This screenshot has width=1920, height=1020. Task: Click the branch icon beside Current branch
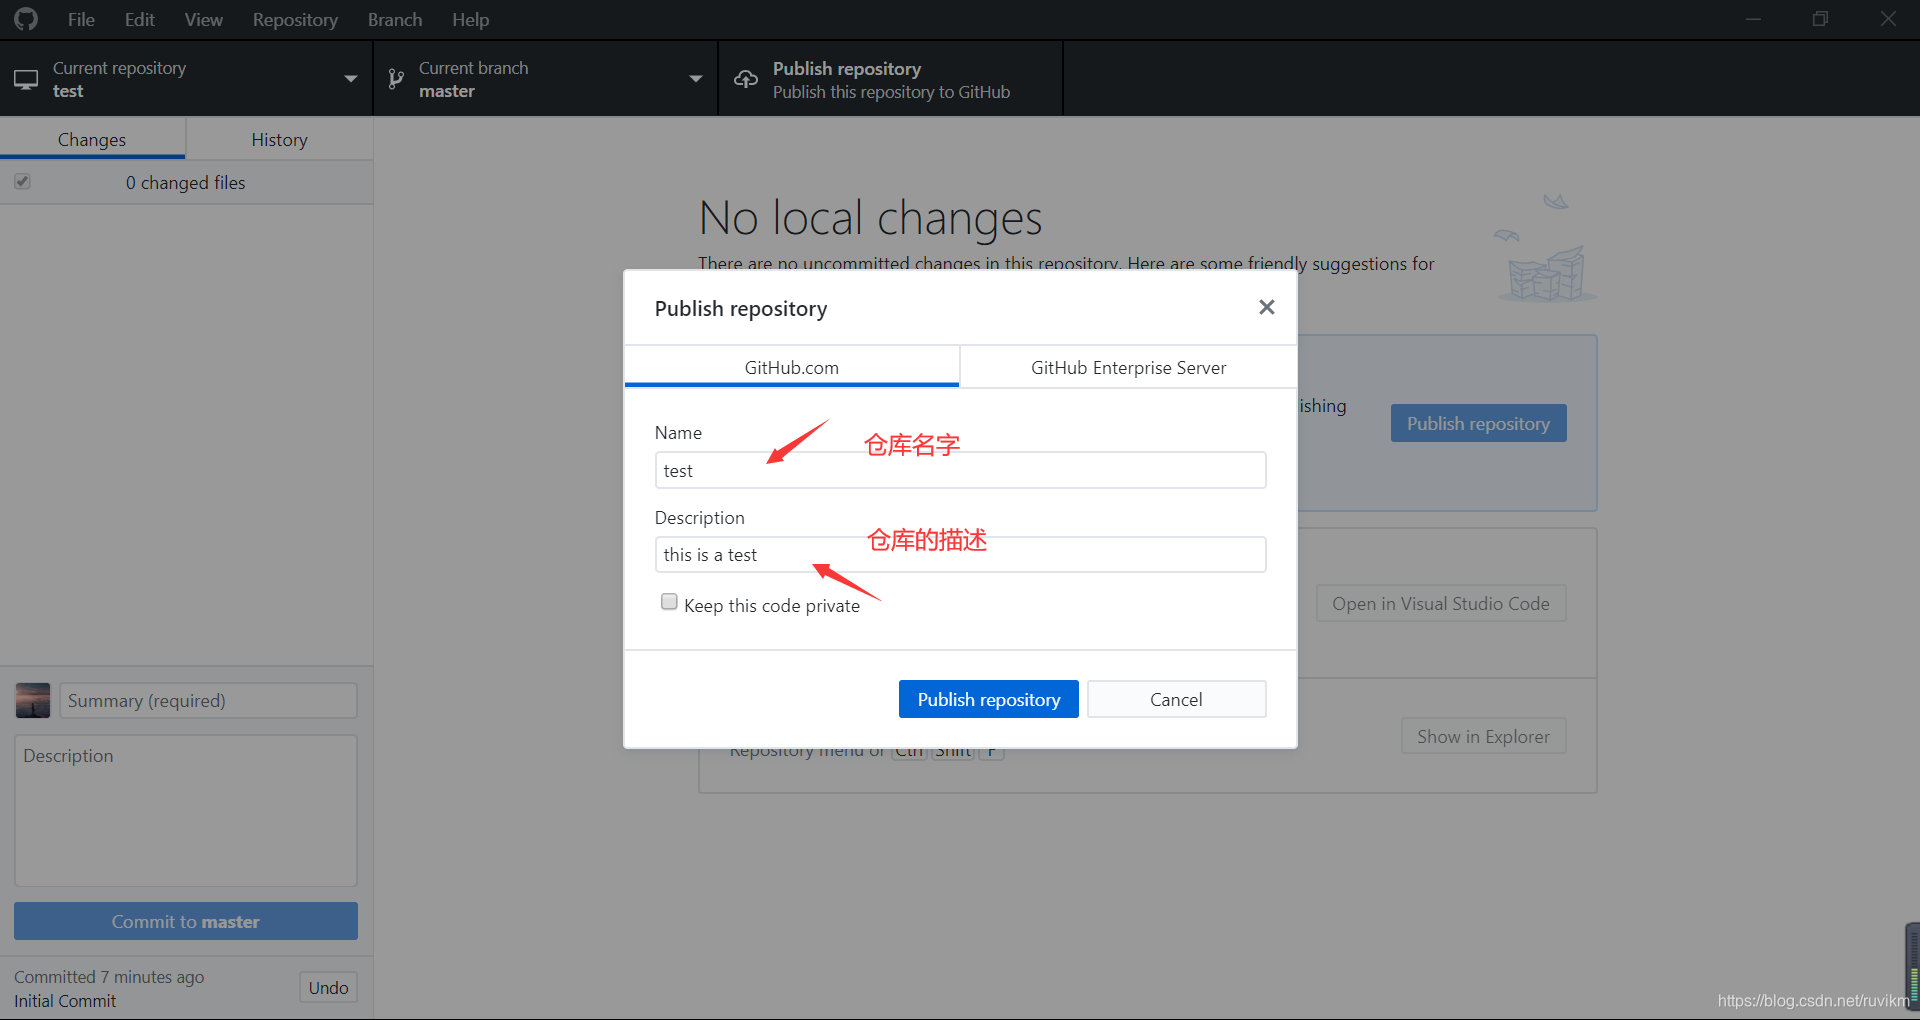click(396, 79)
